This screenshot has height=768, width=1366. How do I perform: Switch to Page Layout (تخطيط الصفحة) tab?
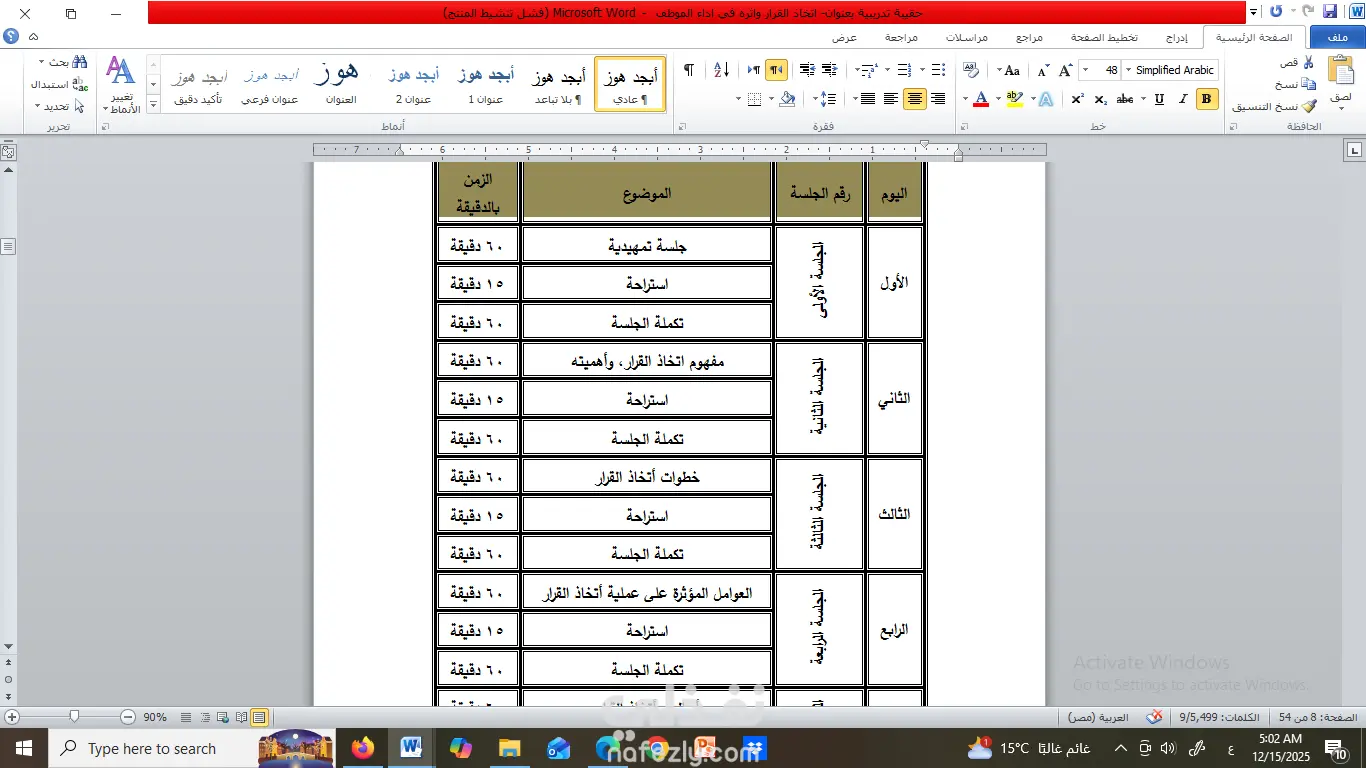tap(1104, 37)
